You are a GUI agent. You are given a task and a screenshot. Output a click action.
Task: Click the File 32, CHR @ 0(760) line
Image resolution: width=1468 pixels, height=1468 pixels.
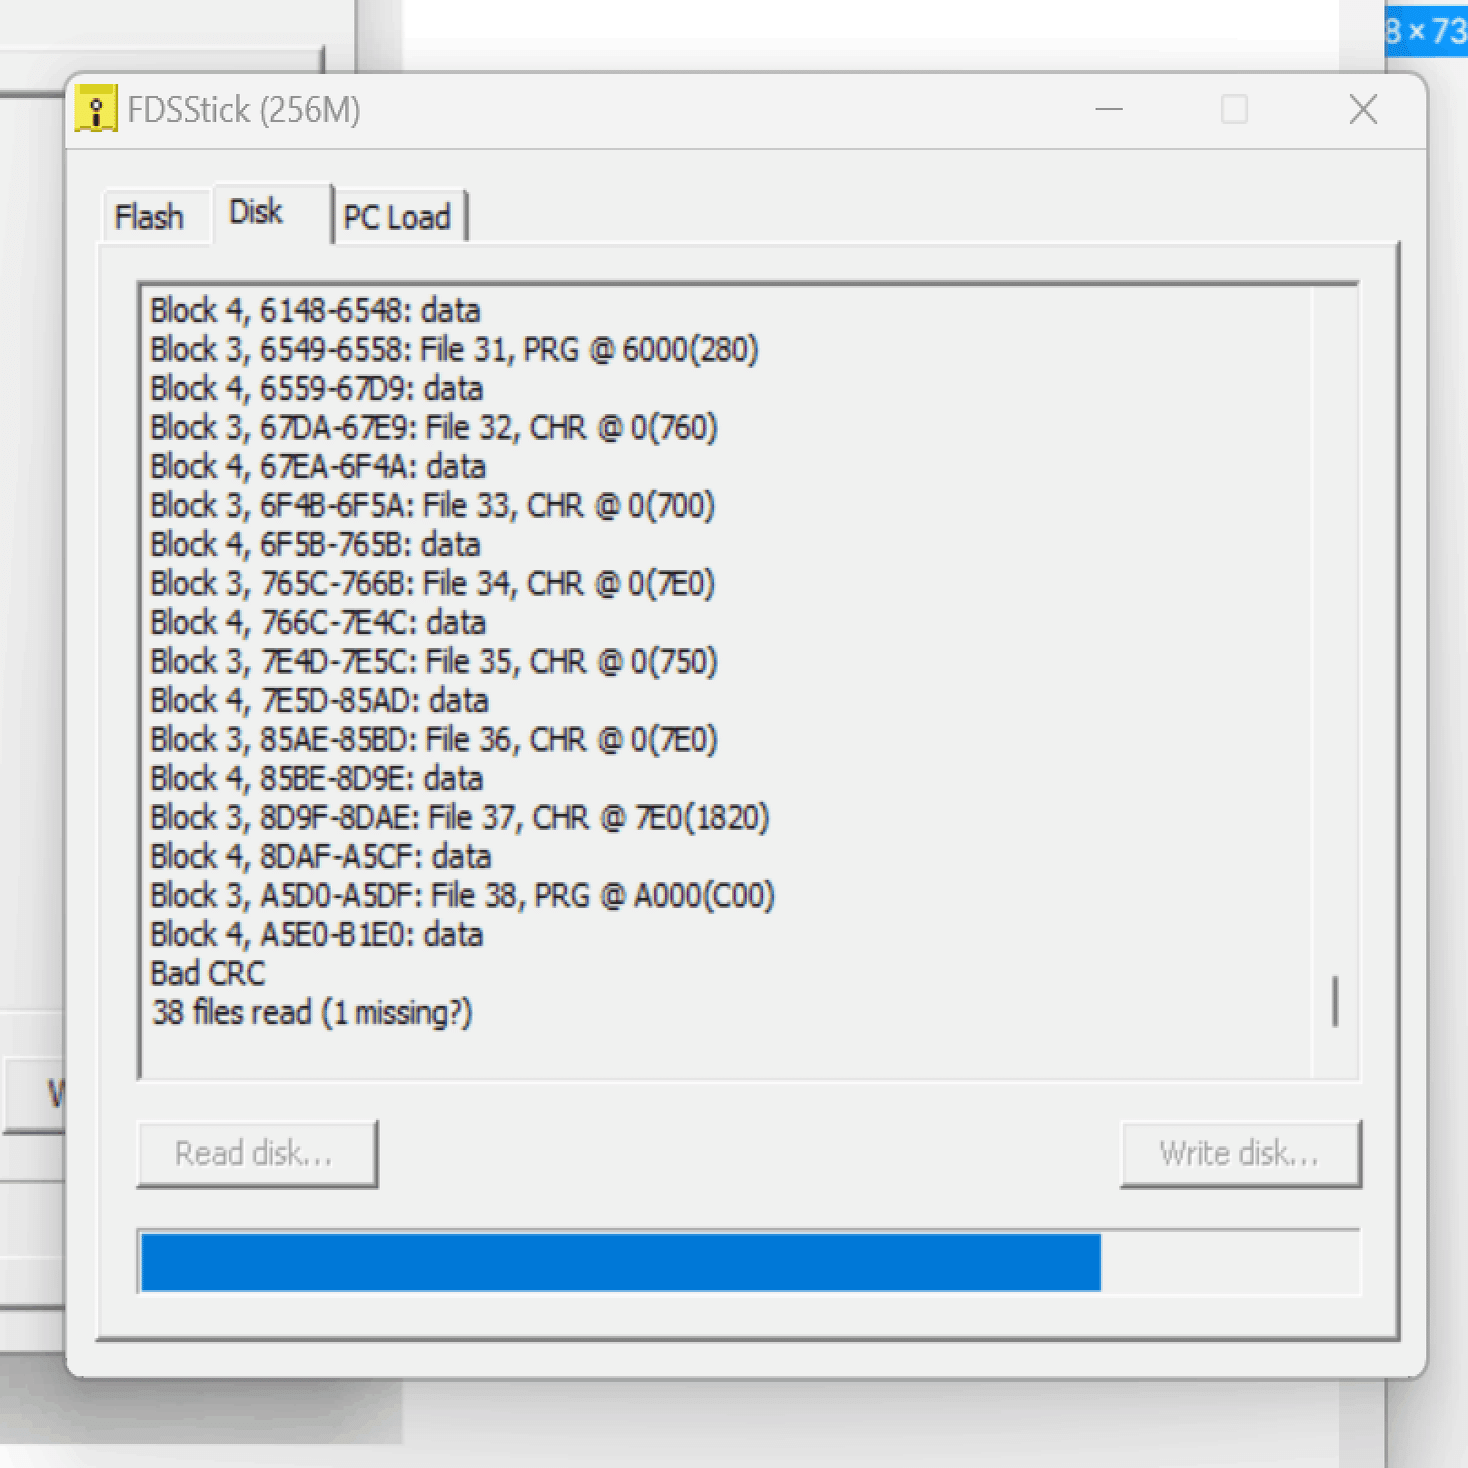click(434, 427)
